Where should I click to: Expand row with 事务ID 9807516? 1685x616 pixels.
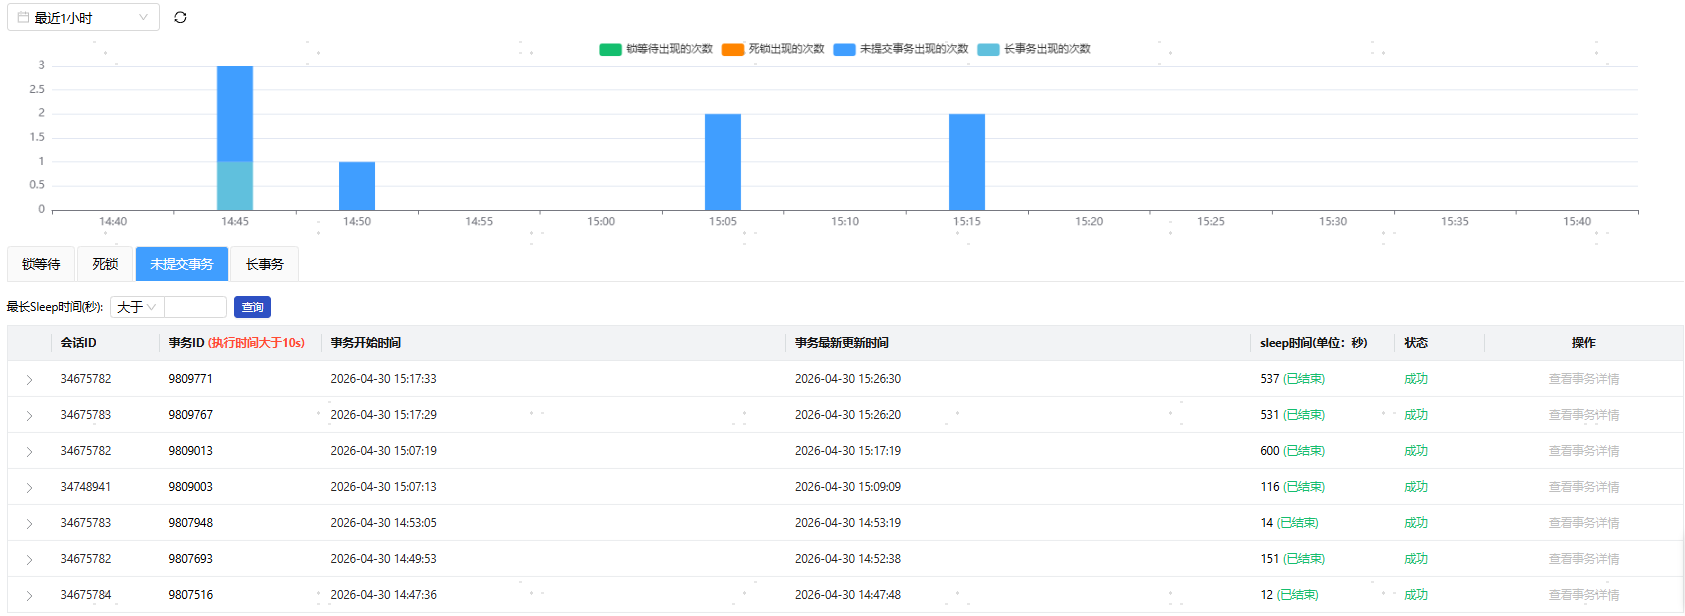[29, 595]
